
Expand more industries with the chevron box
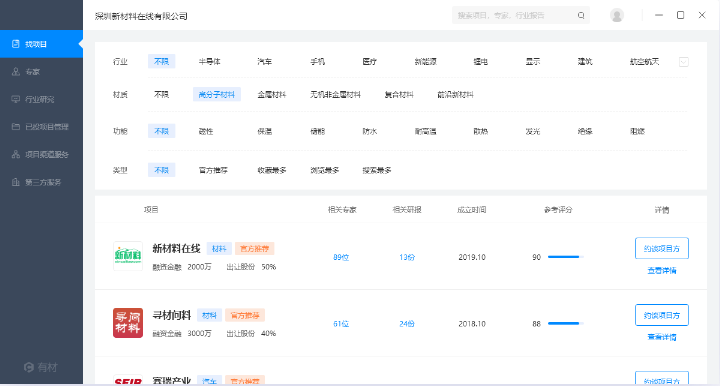coord(683,62)
